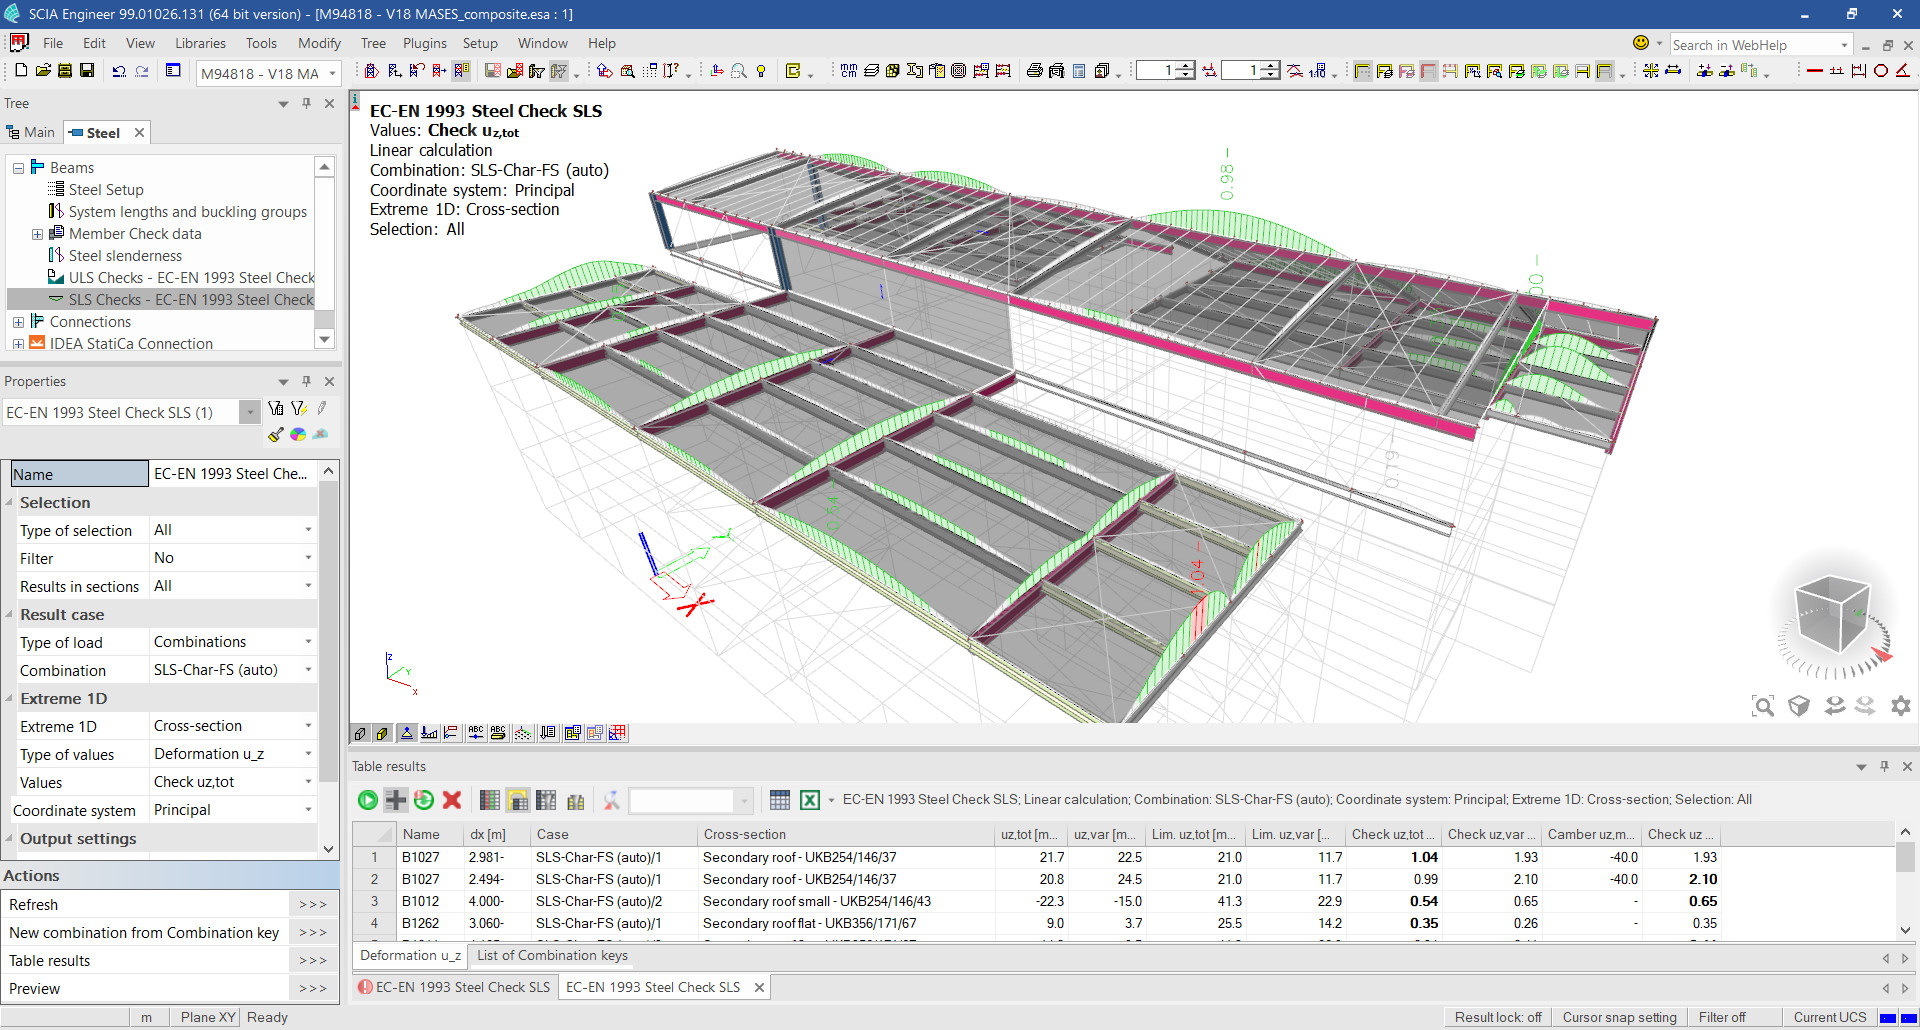Viewport: 1920px width, 1030px height.
Task: Click the Search in WebHelp field
Action: point(1761,45)
